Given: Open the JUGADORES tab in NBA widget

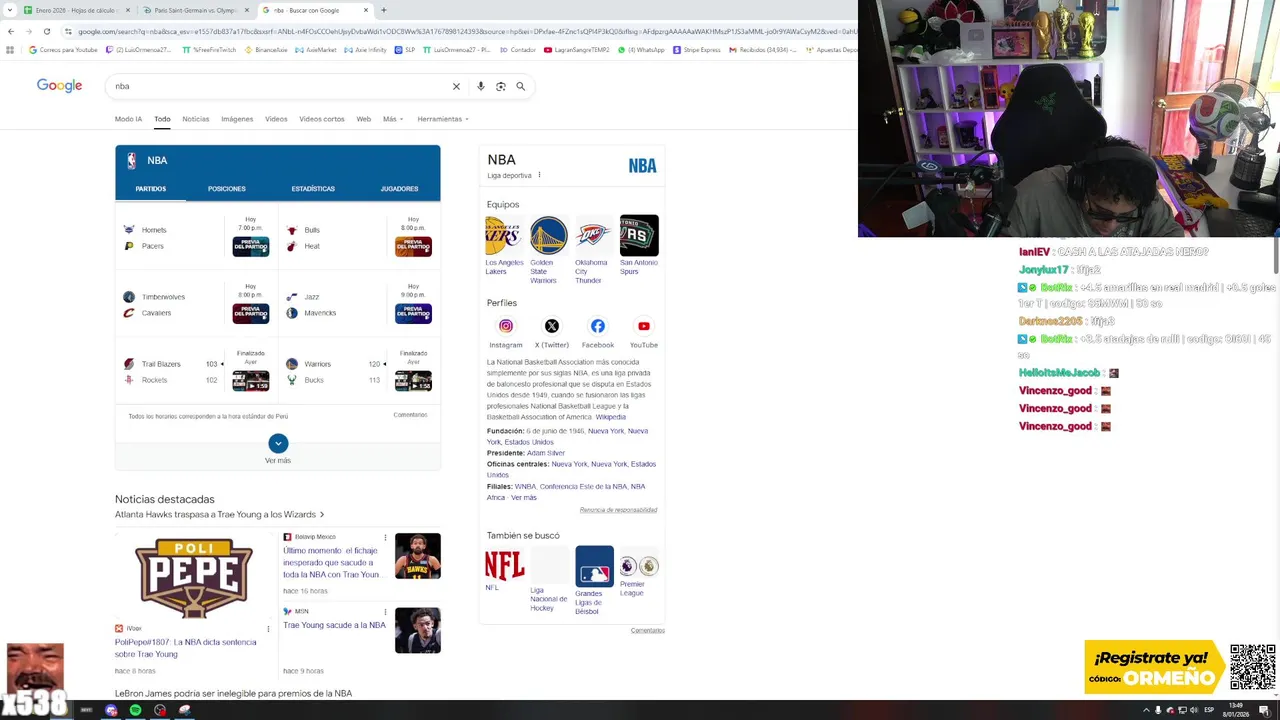Looking at the screenshot, I should pyautogui.click(x=399, y=189).
